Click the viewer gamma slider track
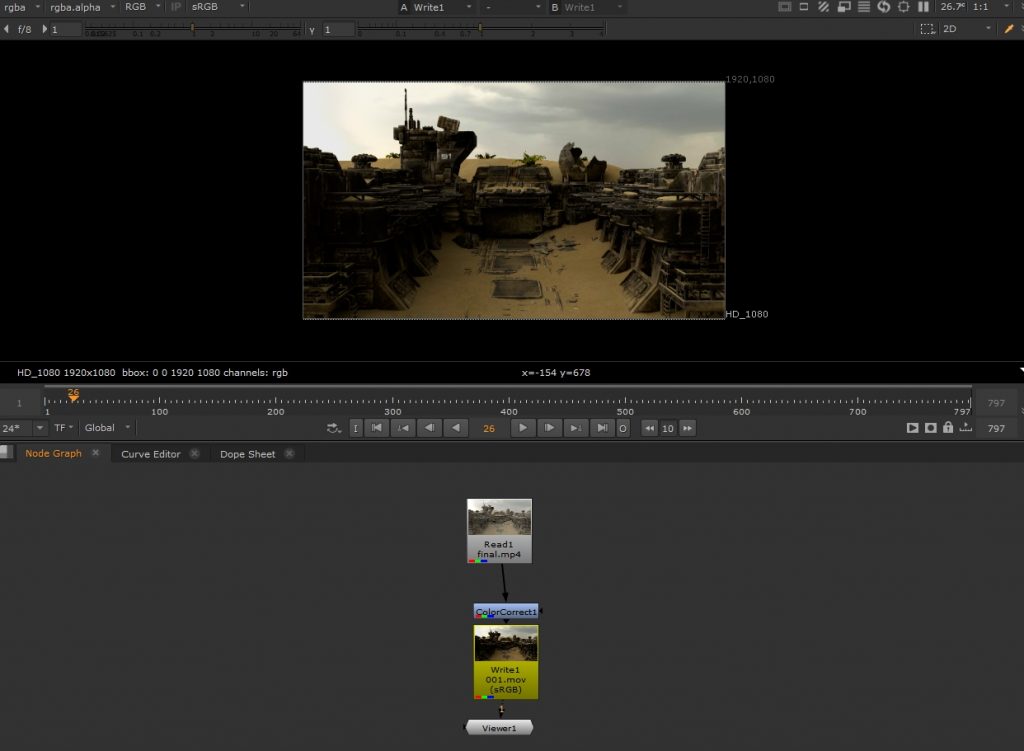The image size is (1024, 751). 481,29
